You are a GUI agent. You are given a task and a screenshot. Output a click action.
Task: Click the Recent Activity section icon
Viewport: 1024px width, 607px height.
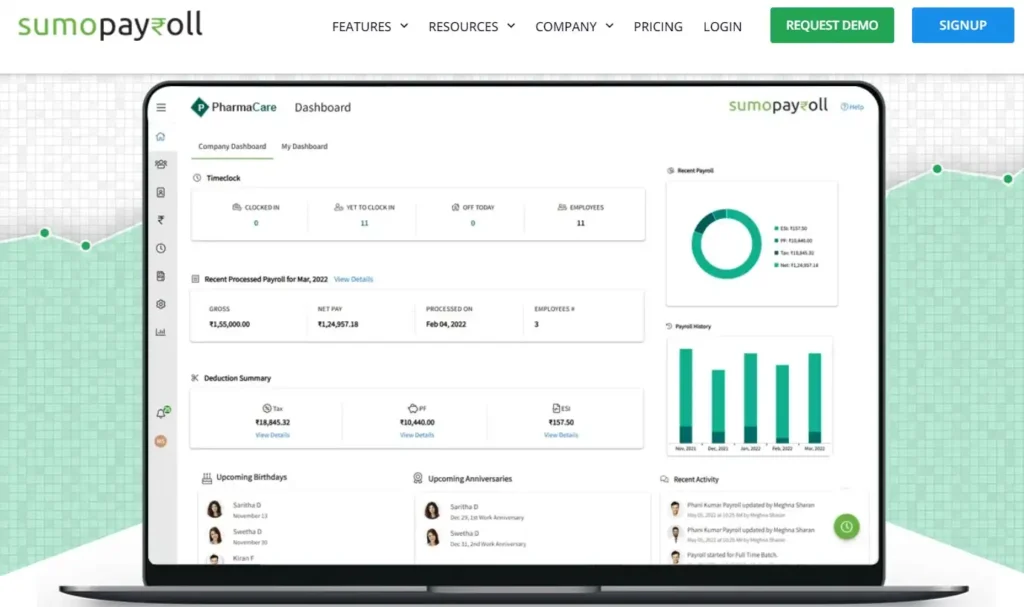[x=664, y=479]
